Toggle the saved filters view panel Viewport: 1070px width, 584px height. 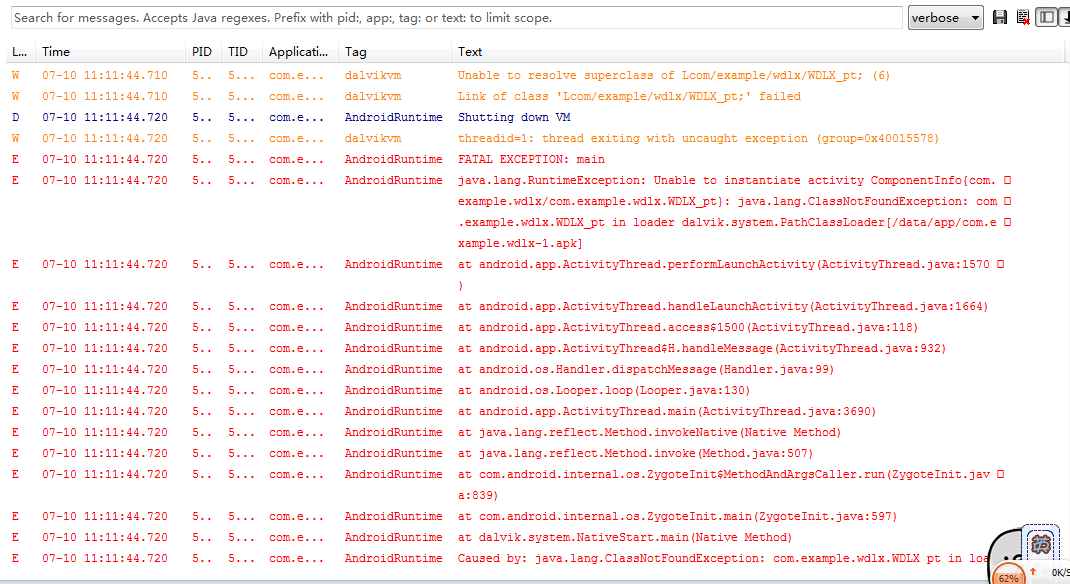pyautogui.click(x=1047, y=17)
